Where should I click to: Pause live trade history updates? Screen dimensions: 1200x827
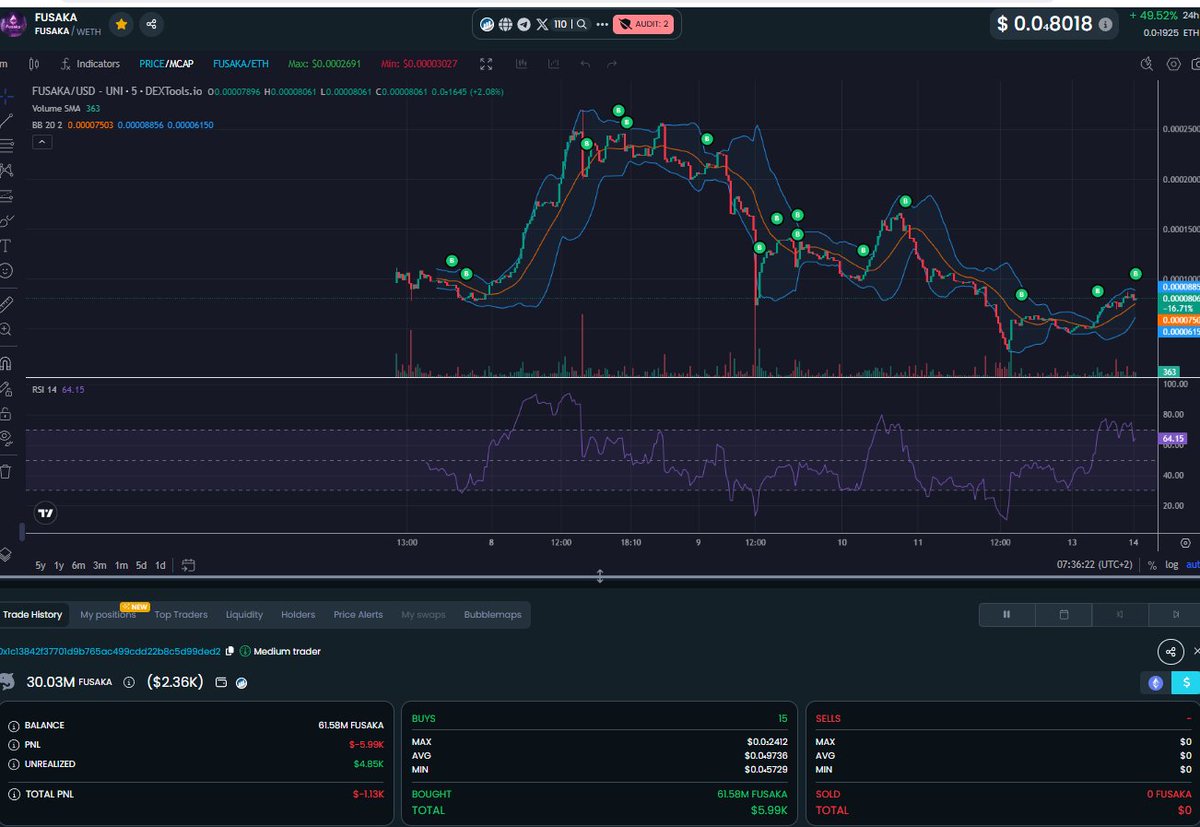pos(1006,615)
